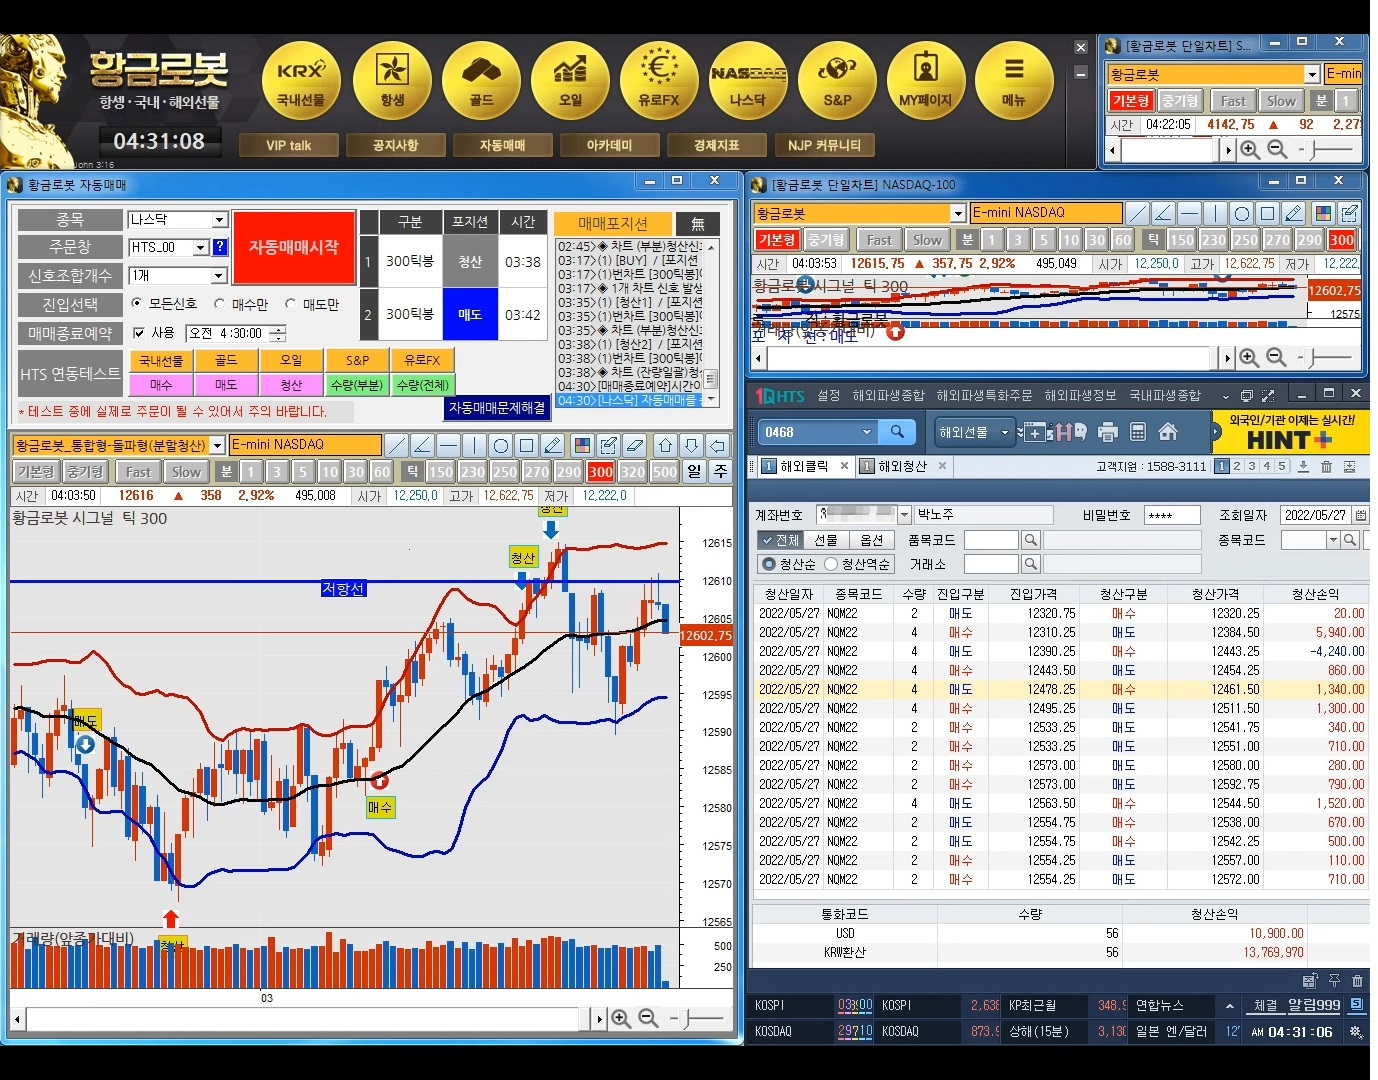Click search magnifier next to 0468 field

pyautogui.click(x=897, y=432)
